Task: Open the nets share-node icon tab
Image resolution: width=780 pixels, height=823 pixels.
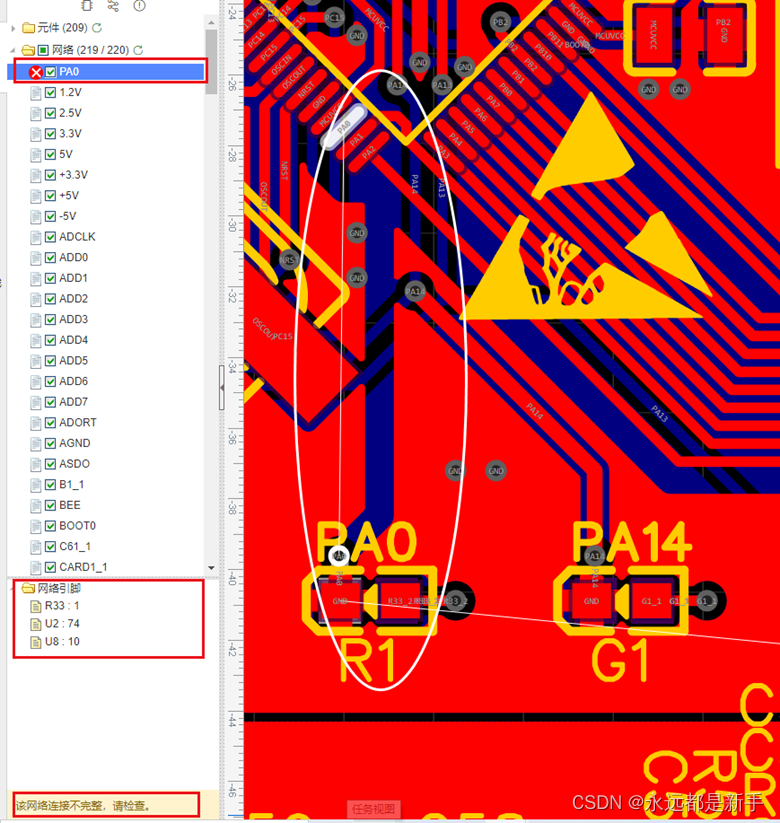Action: 113,5
